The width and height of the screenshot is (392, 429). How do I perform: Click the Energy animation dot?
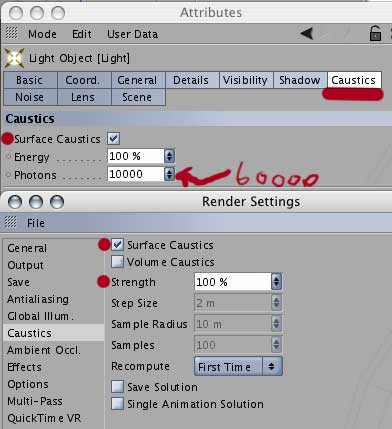pyautogui.click(x=8, y=156)
